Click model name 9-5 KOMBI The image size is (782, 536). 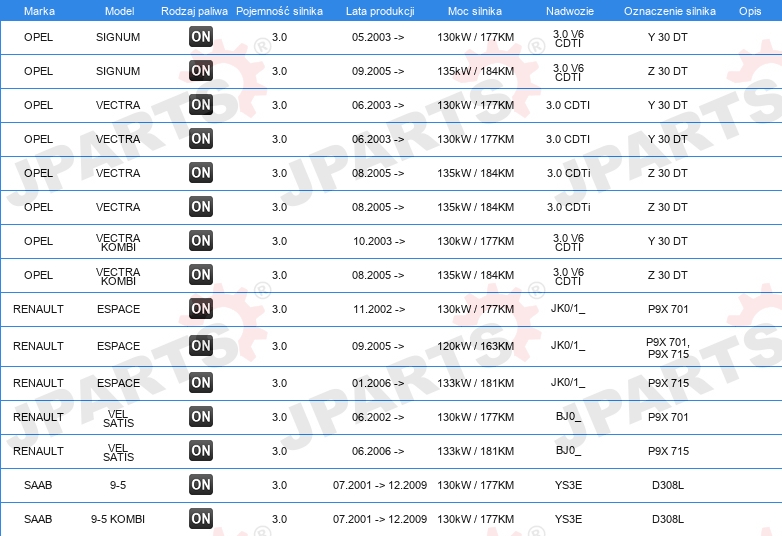pos(118,519)
